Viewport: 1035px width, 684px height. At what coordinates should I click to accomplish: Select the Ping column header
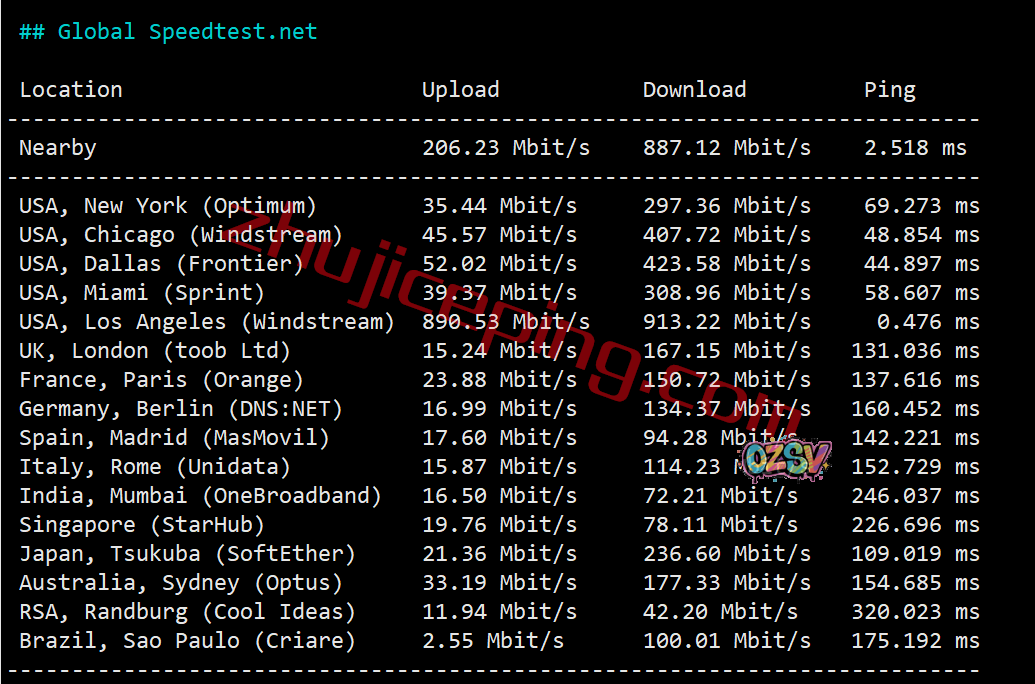coord(890,90)
